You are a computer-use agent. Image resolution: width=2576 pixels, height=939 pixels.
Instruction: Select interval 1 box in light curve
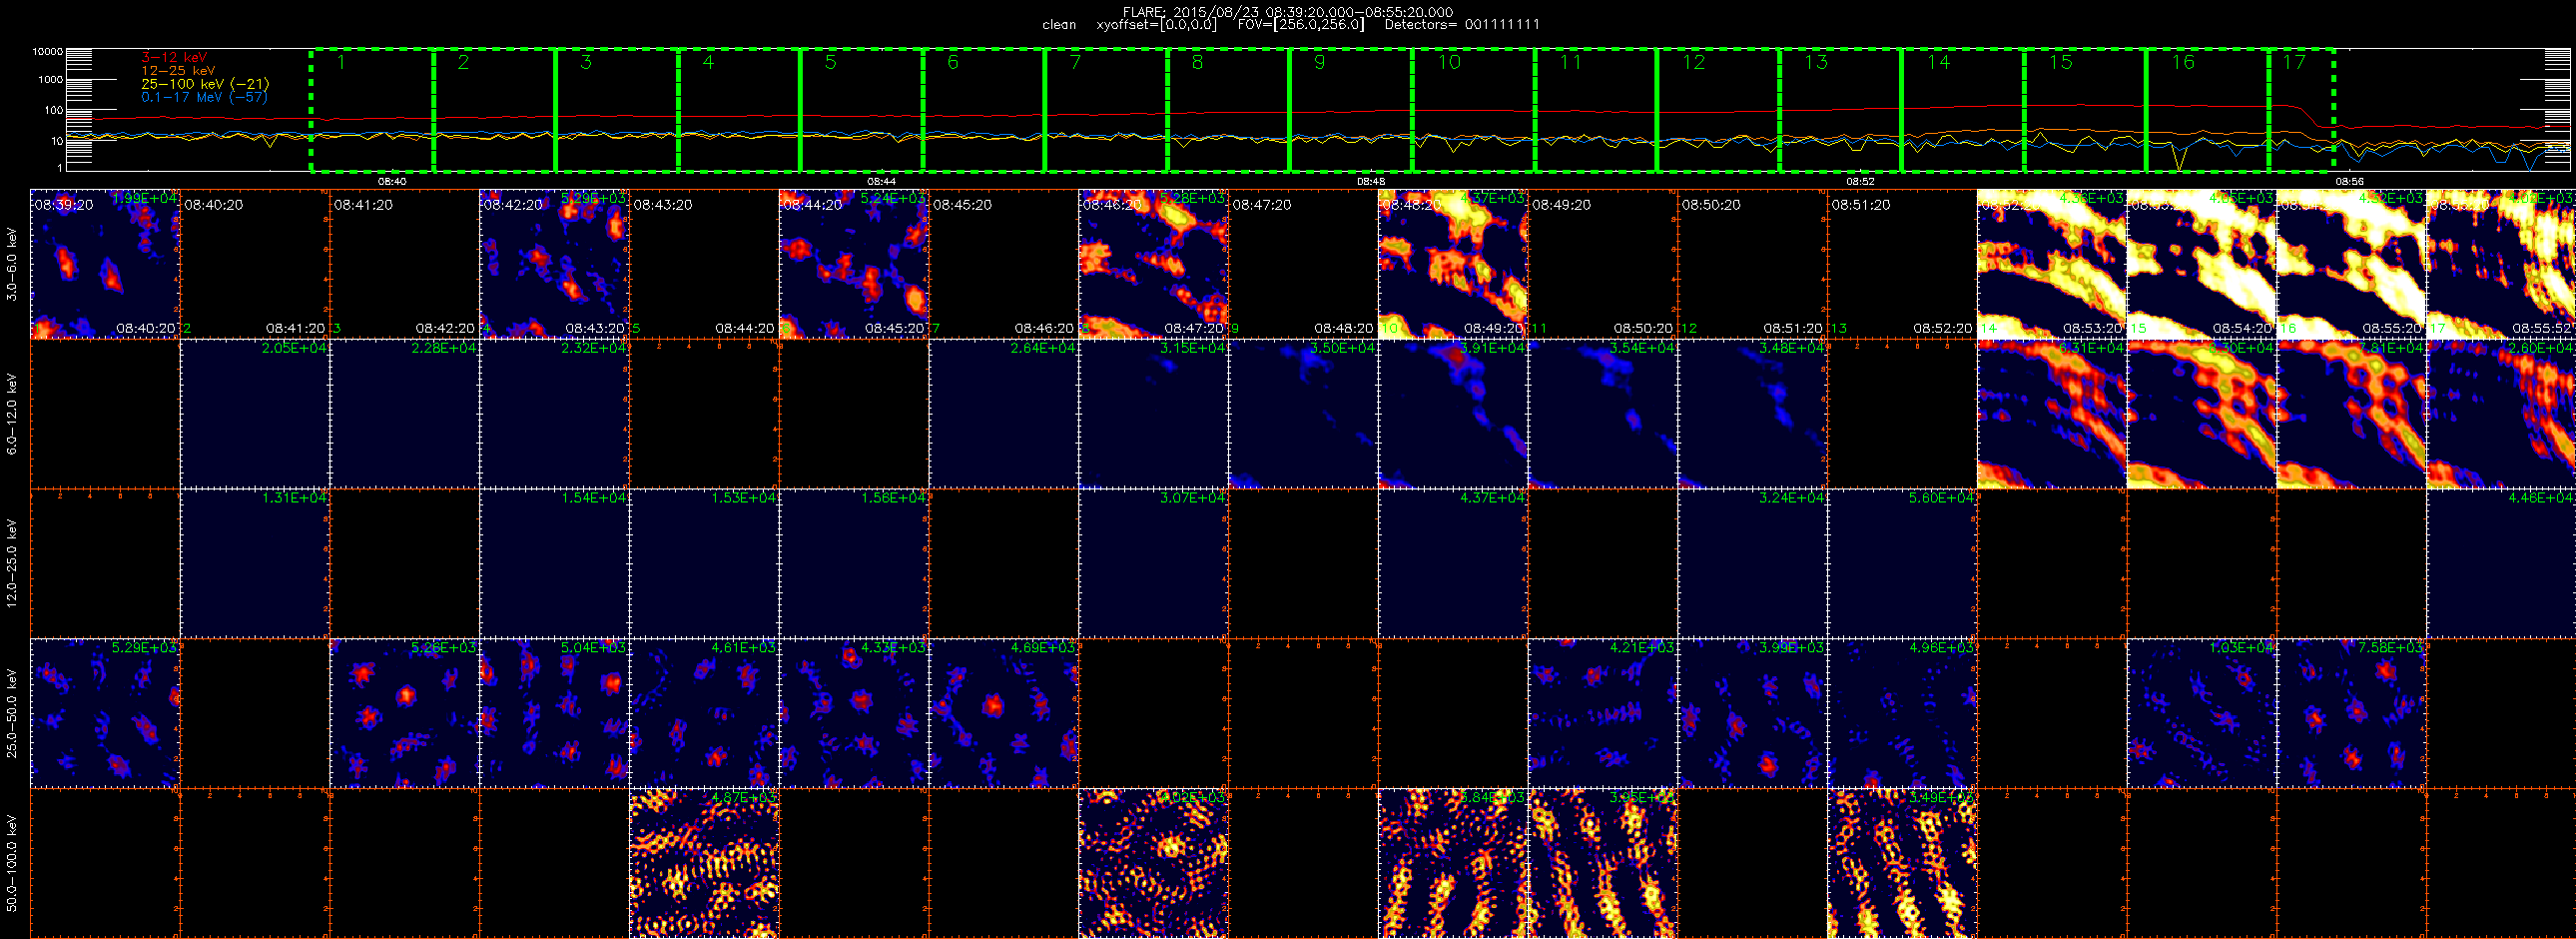point(372,110)
